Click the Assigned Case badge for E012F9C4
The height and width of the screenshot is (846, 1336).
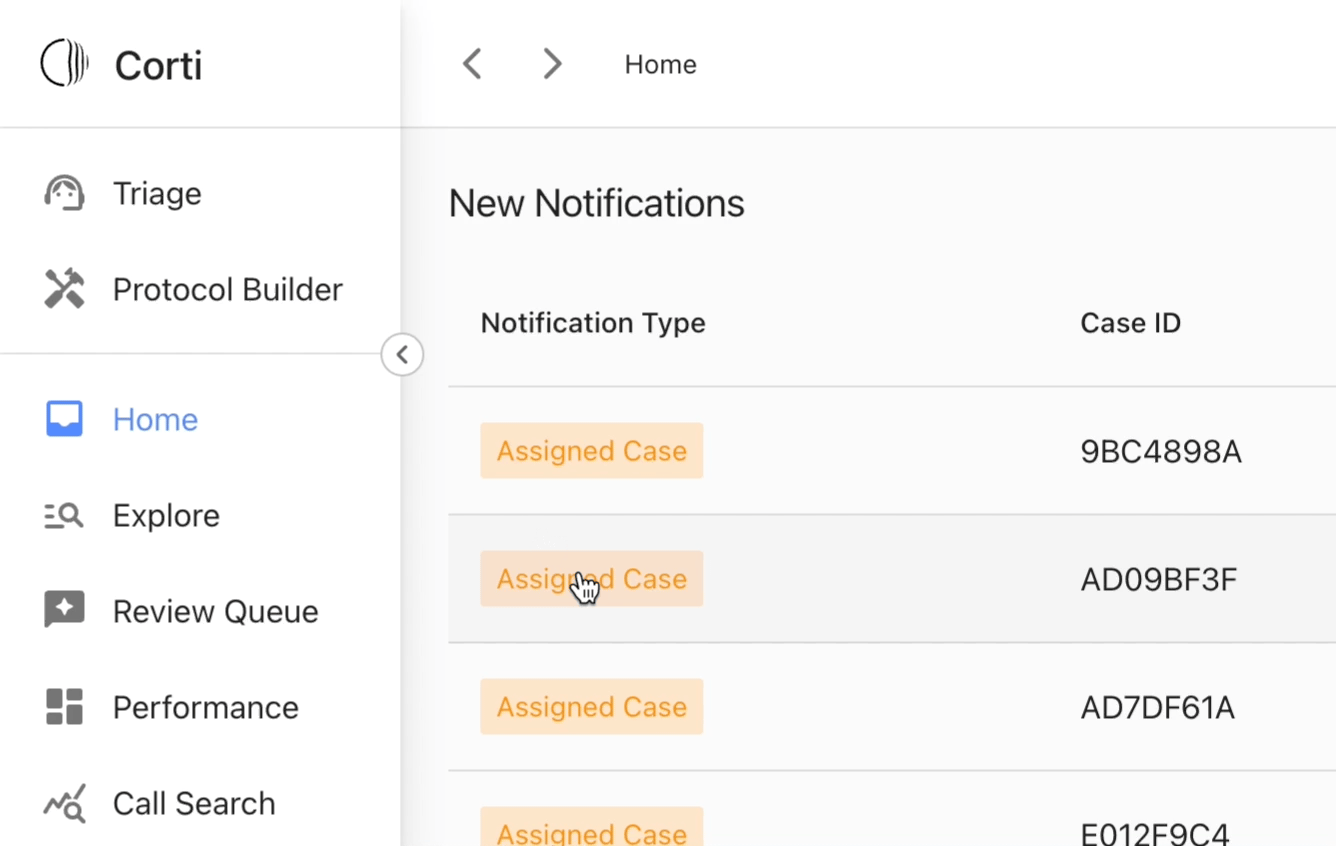tap(591, 830)
